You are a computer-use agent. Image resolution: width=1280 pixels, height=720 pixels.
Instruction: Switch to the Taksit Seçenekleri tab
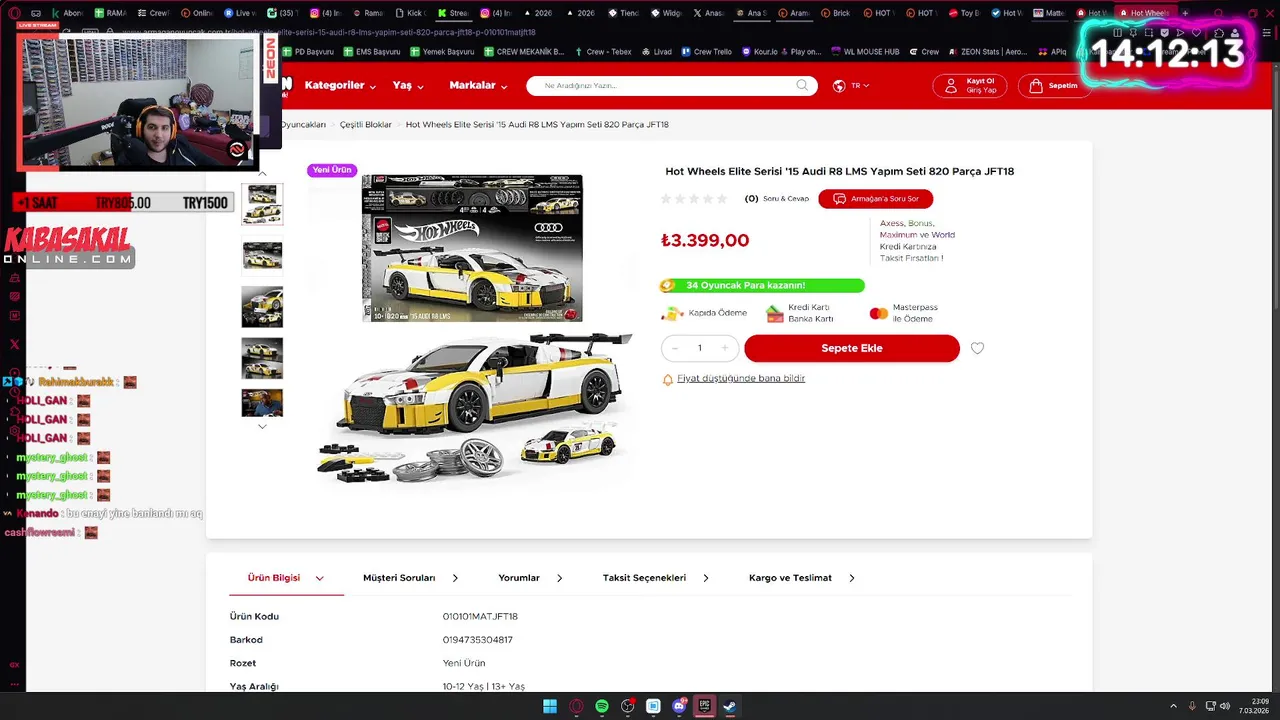(644, 578)
